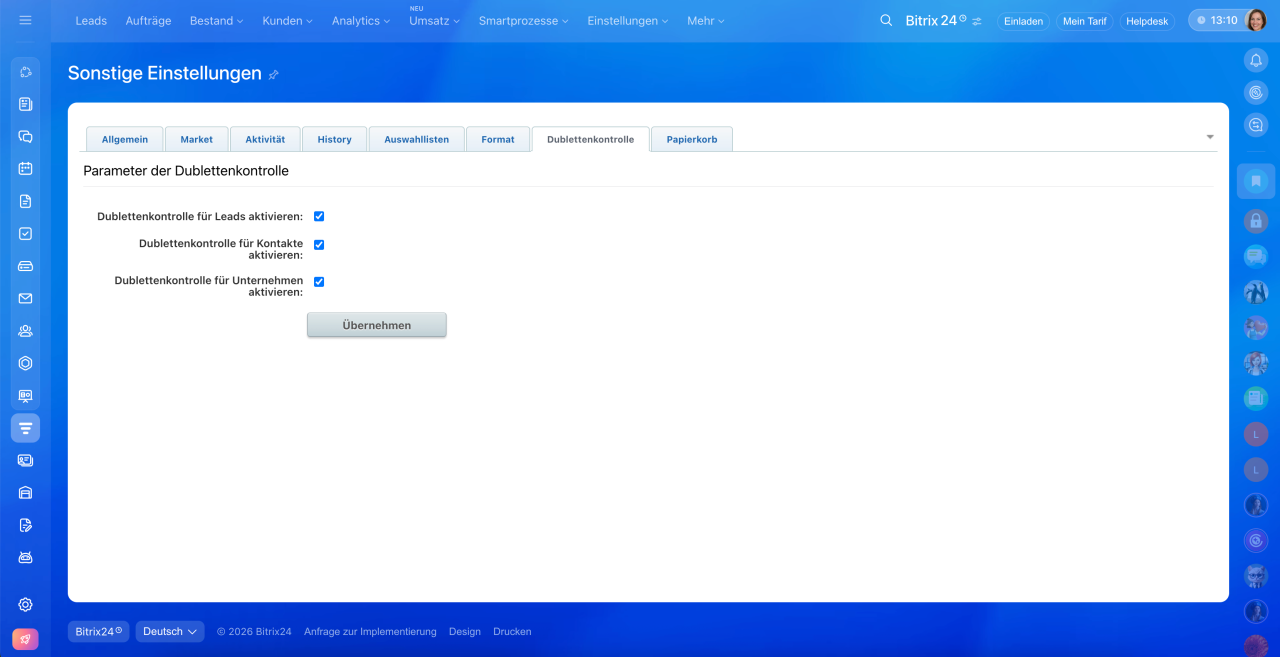Click the chat bubbles icon in left sidebar
This screenshot has width=1280, height=657.
[26, 137]
